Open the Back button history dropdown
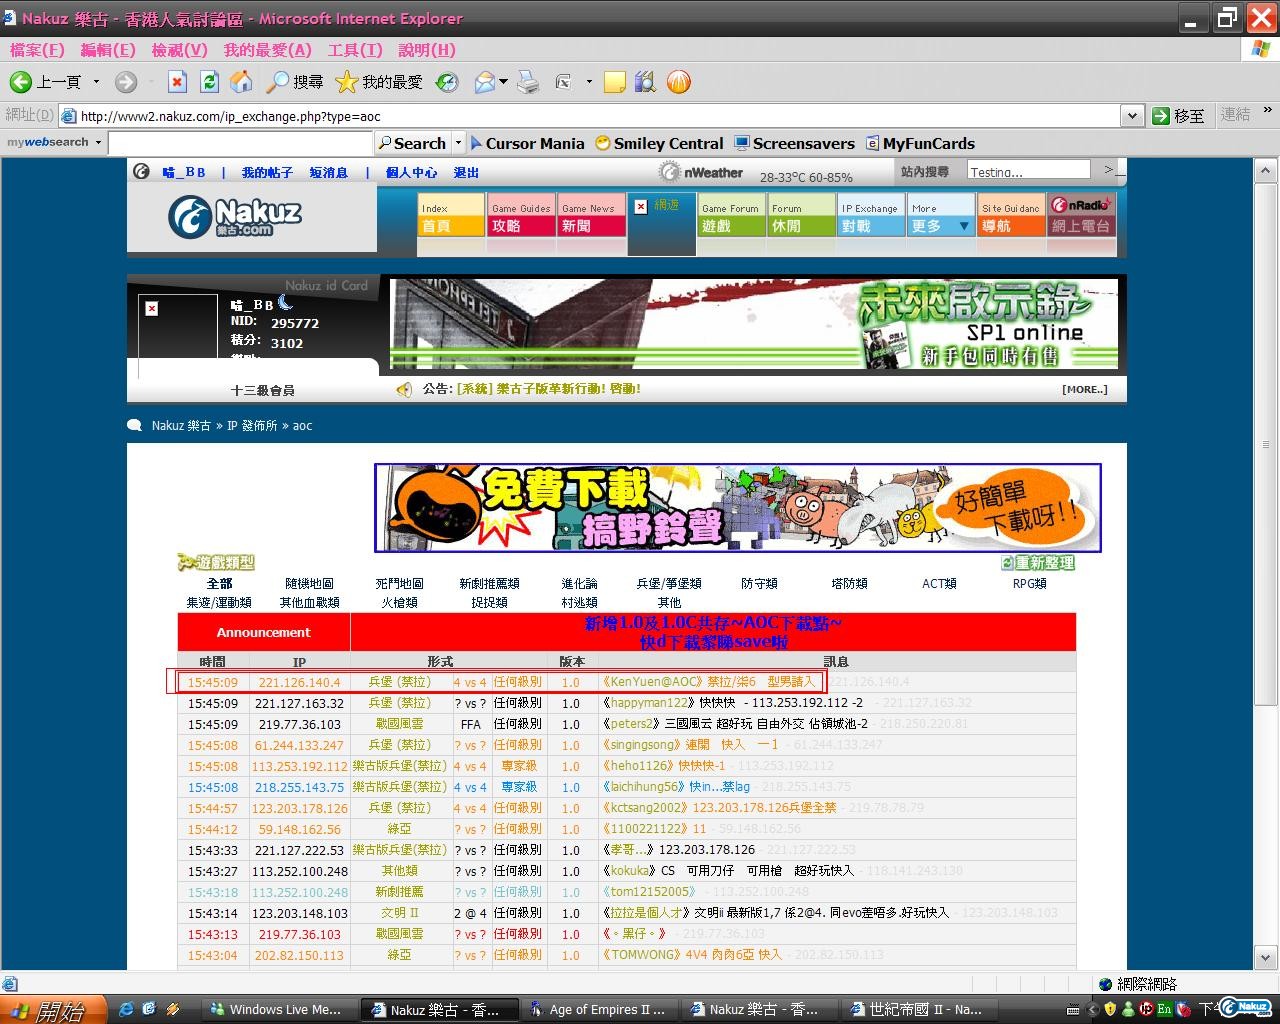Viewport: 1280px width, 1024px height. [97, 82]
